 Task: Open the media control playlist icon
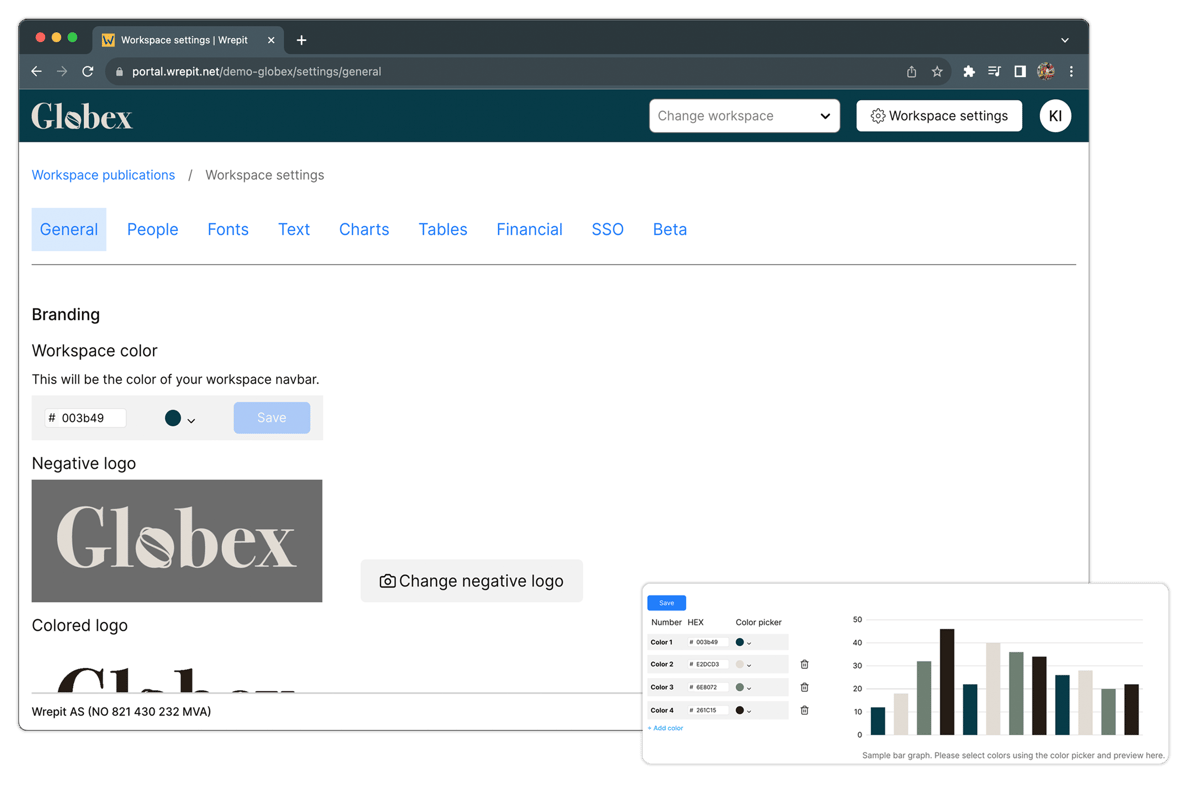[994, 71]
